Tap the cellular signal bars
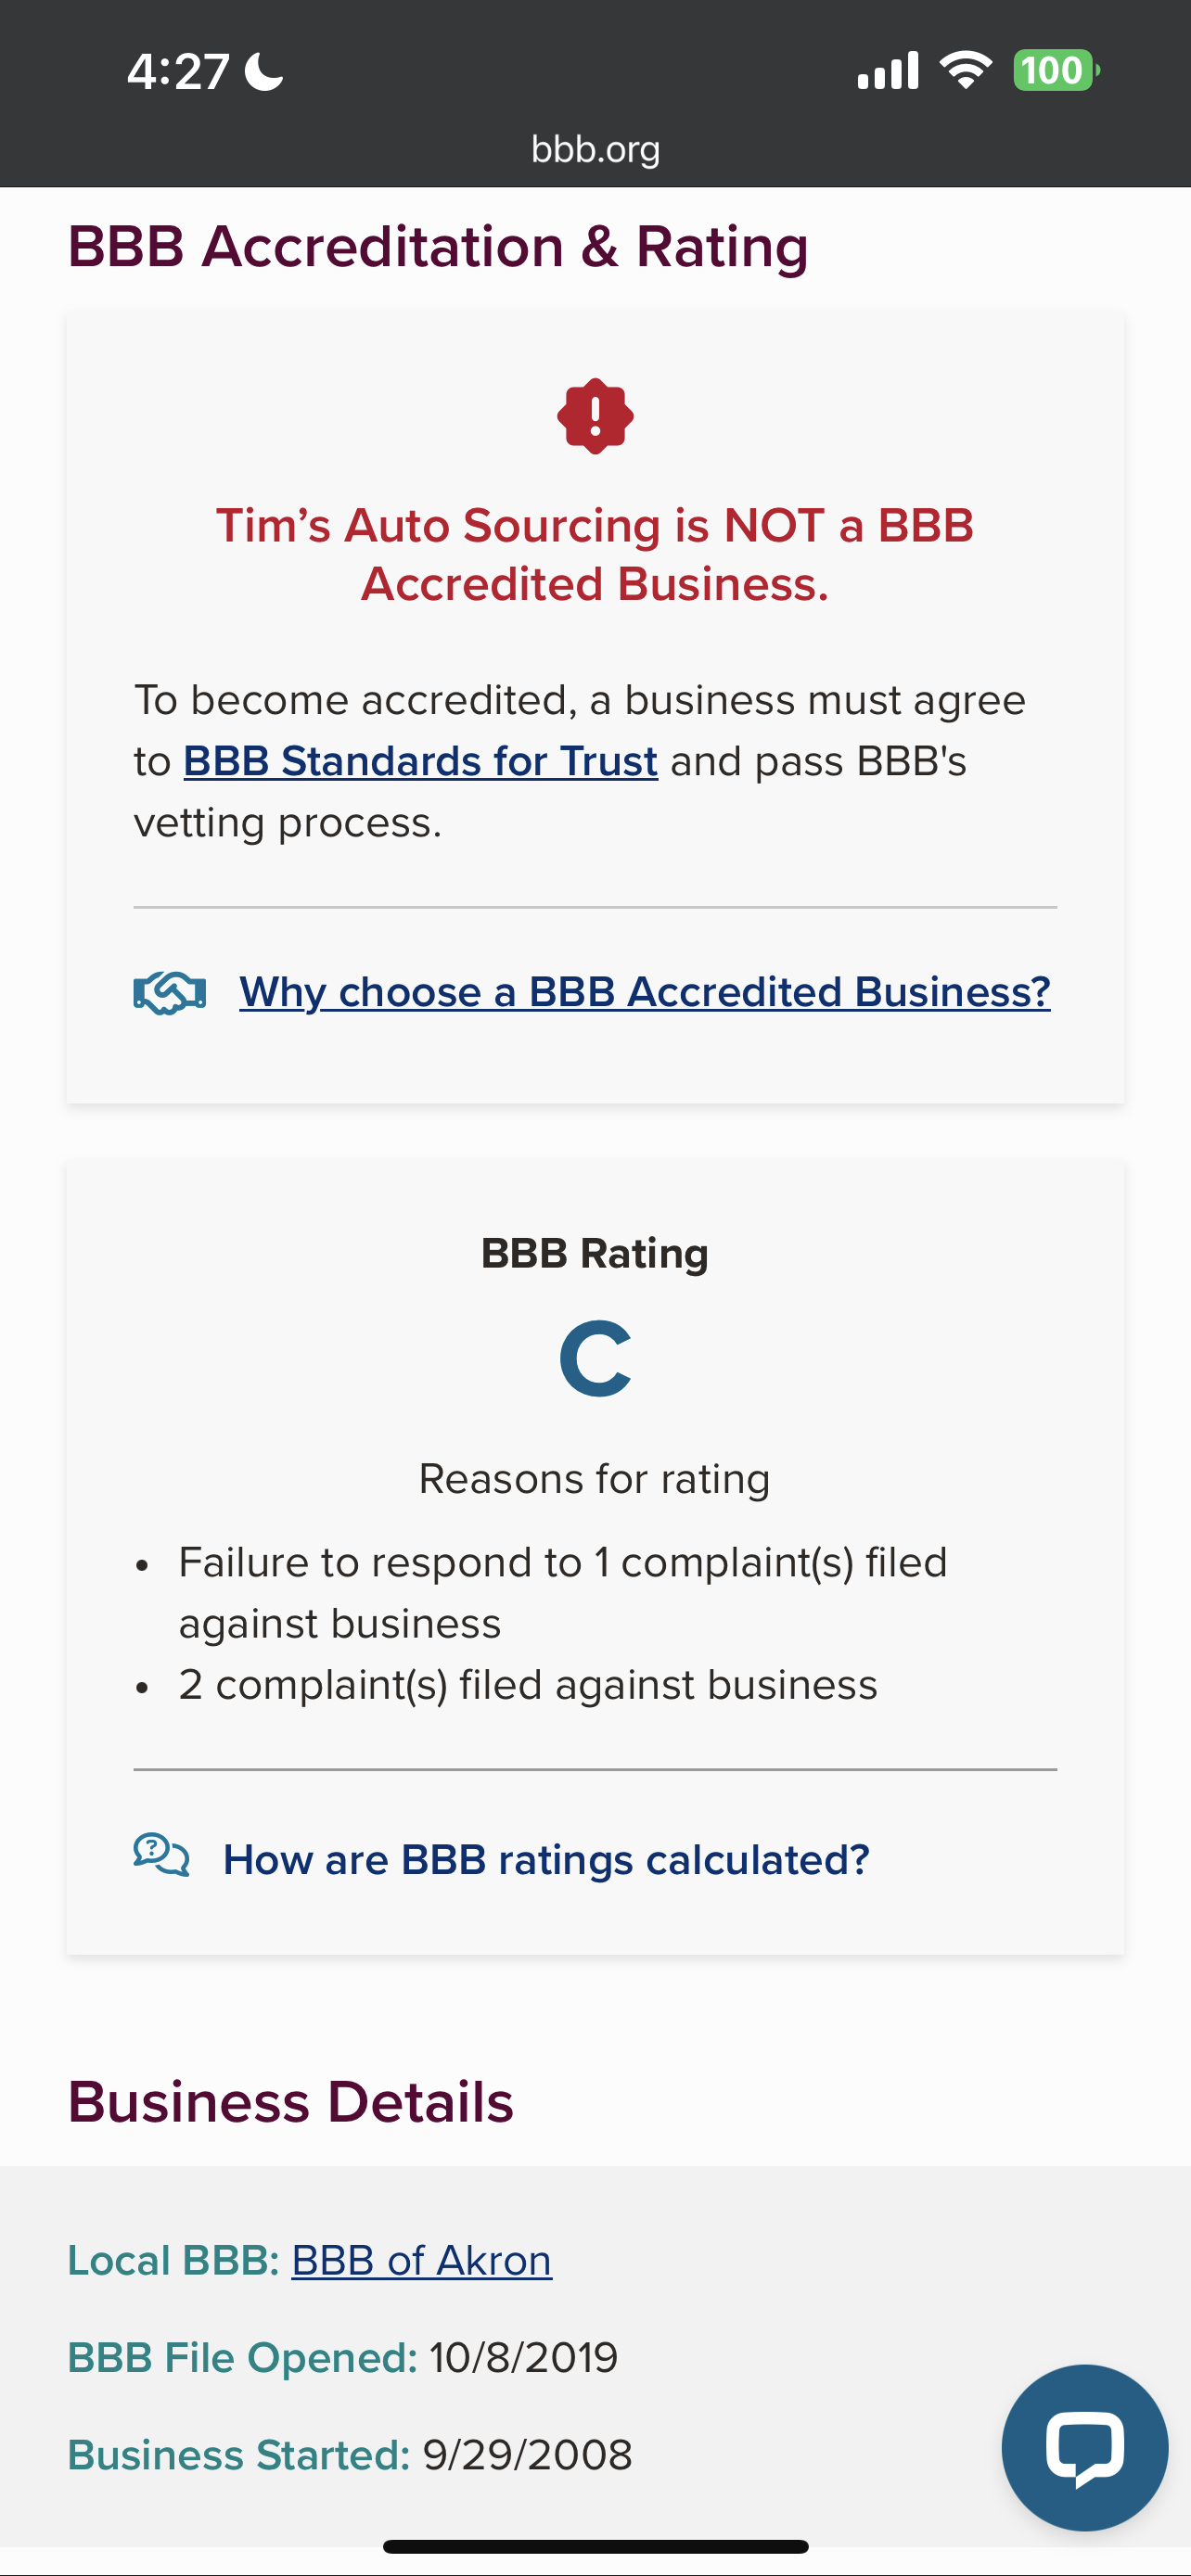 pos(888,70)
